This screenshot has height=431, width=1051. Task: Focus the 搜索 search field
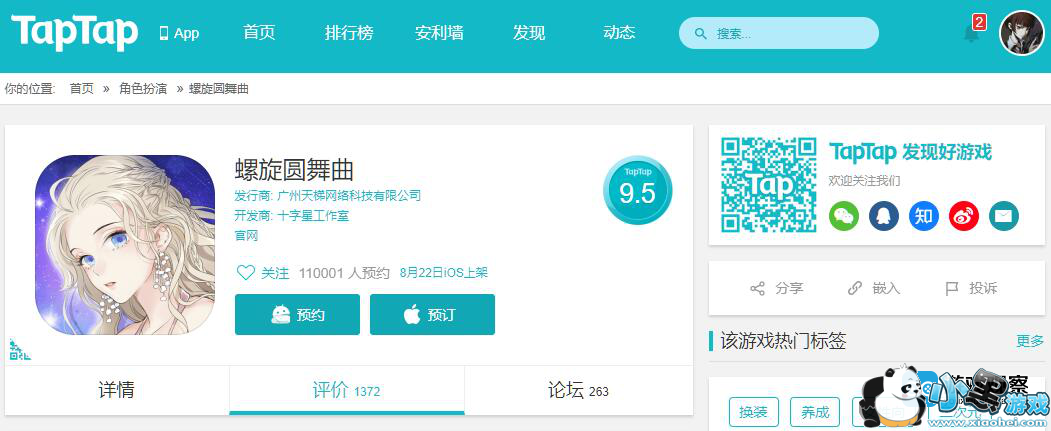click(x=778, y=33)
